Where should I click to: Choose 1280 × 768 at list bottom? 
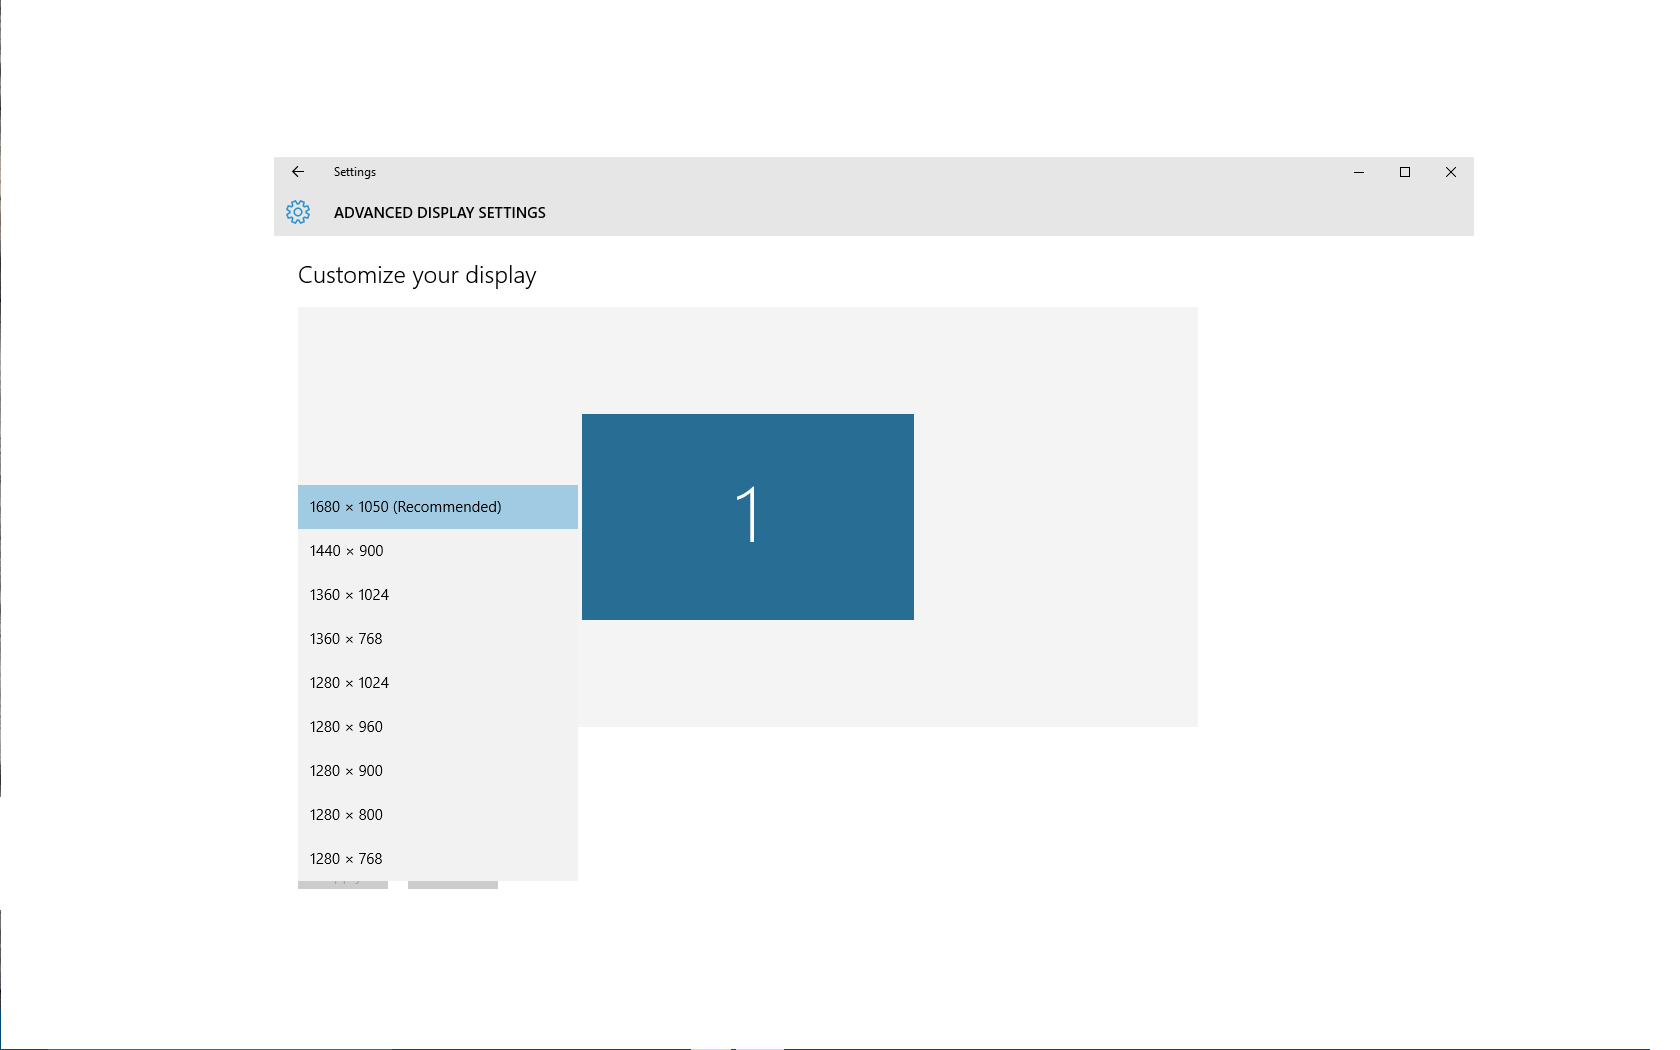(x=438, y=859)
